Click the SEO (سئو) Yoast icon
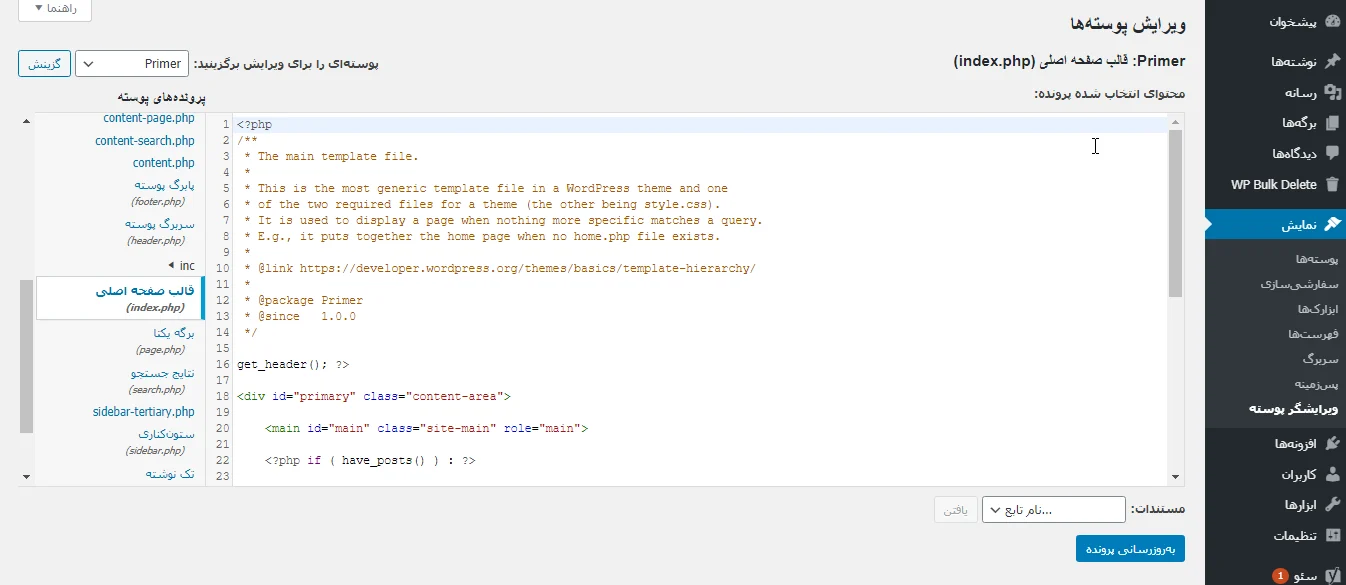The image size is (1346, 585). coord(1331,576)
